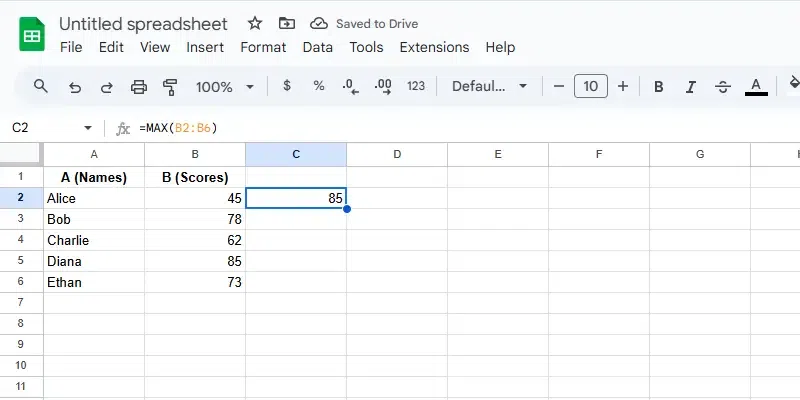Select the paint format roller icon
800x400 pixels.
coord(170,87)
